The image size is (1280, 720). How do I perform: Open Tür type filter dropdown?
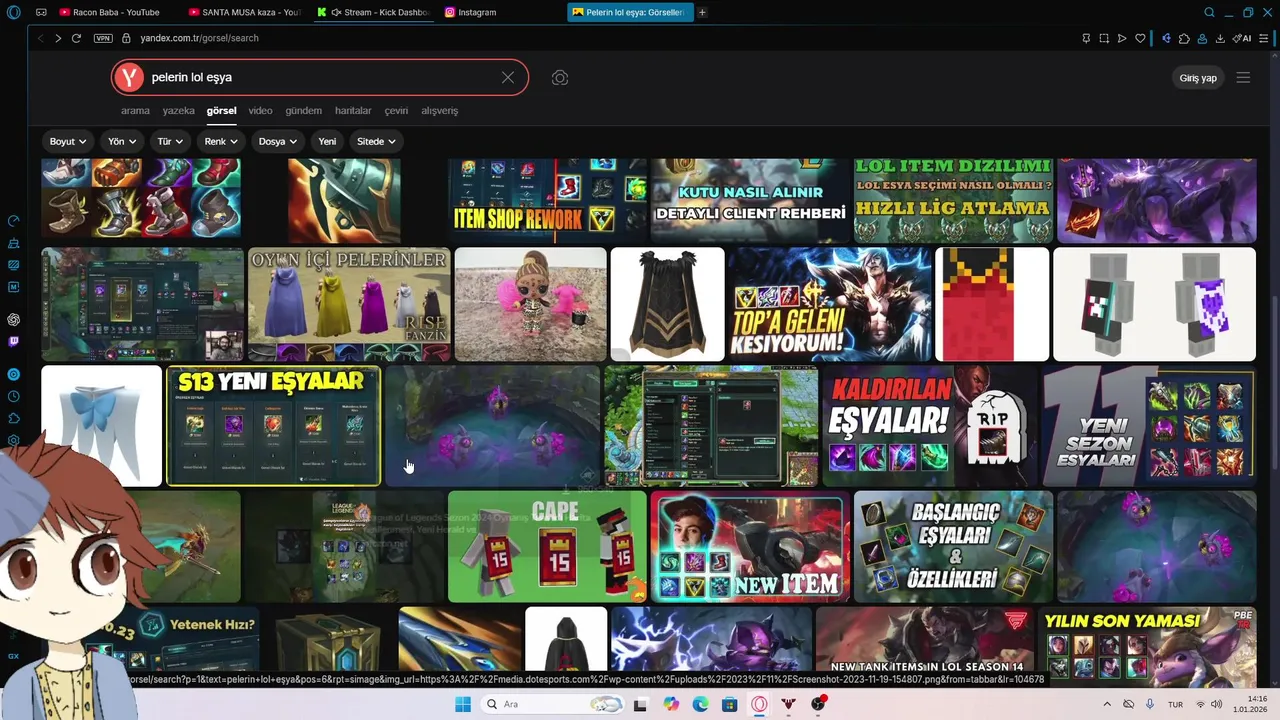pyautogui.click(x=170, y=141)
